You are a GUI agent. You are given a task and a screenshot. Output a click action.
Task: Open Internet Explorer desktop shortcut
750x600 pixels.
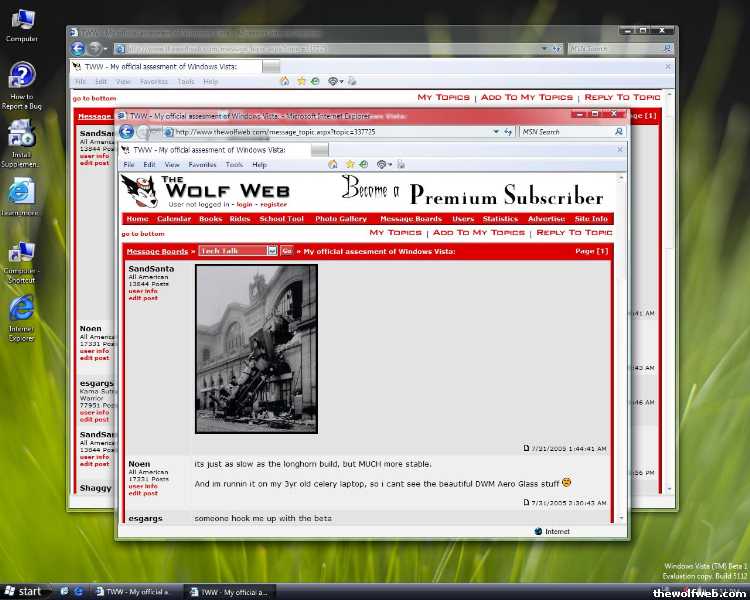(x=22, y=320)
